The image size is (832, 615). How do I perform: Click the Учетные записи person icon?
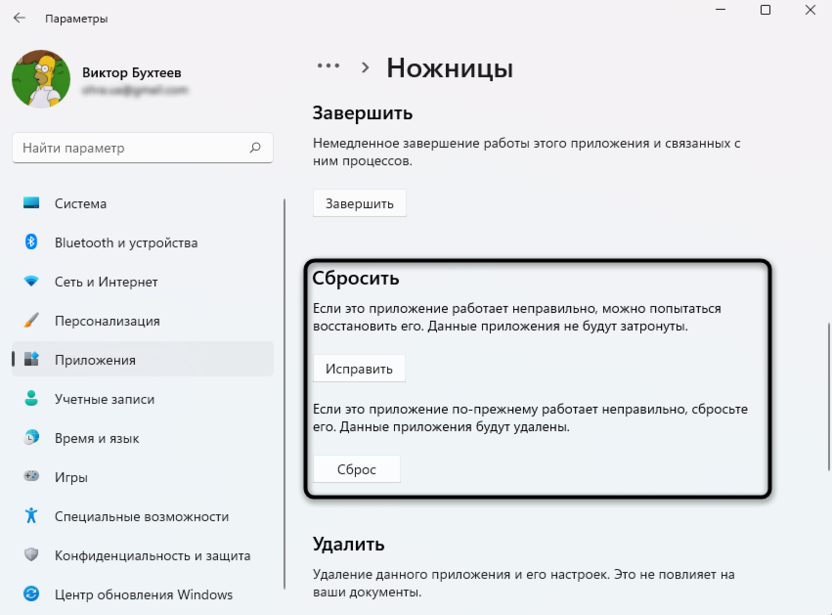tap(31, 399)
